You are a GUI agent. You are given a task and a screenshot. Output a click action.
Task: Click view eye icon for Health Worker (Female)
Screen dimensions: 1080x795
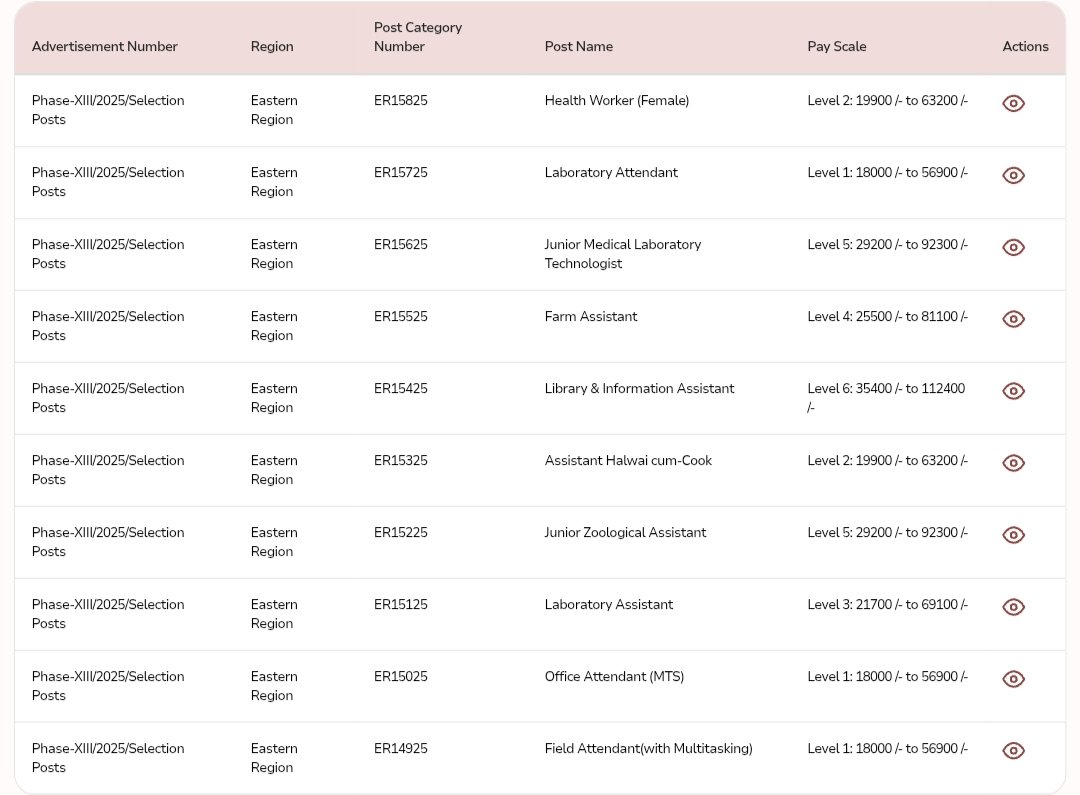(x=1013, y=103)
